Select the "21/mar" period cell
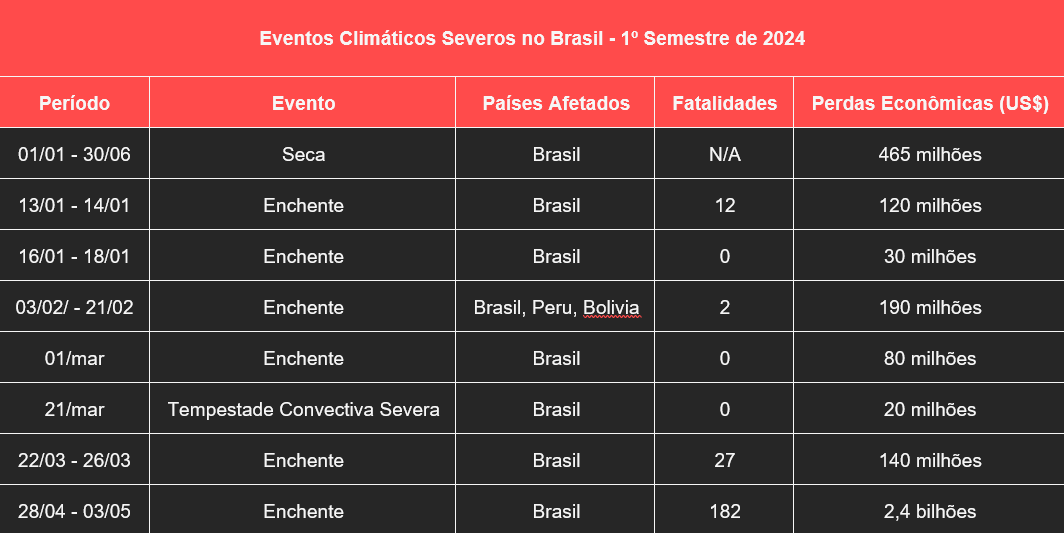1064x533 pixels. [x=75, y=410]
